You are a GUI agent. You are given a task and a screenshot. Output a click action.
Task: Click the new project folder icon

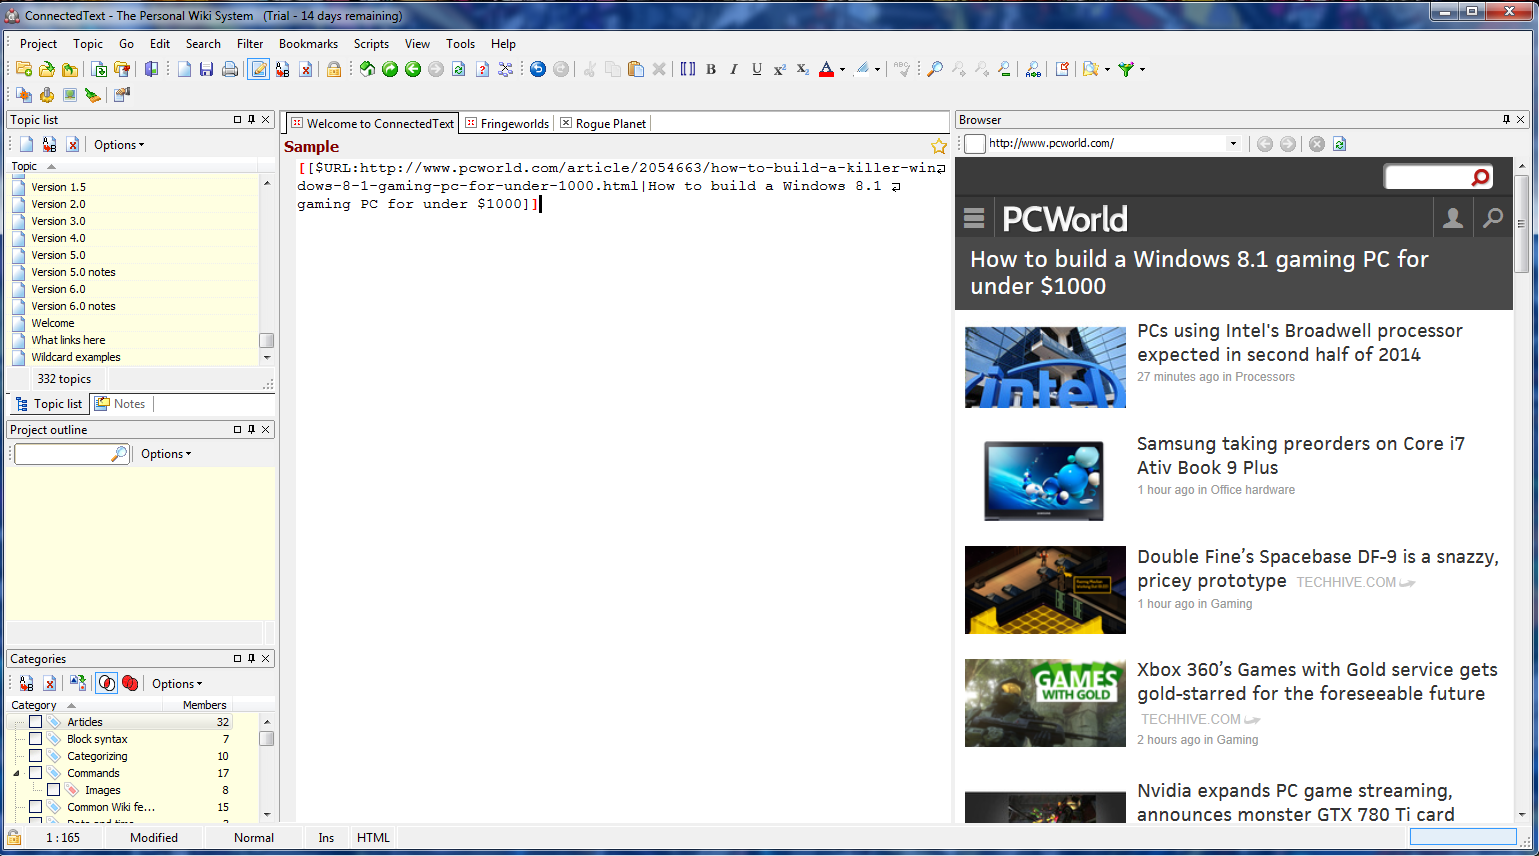(23, 69)
